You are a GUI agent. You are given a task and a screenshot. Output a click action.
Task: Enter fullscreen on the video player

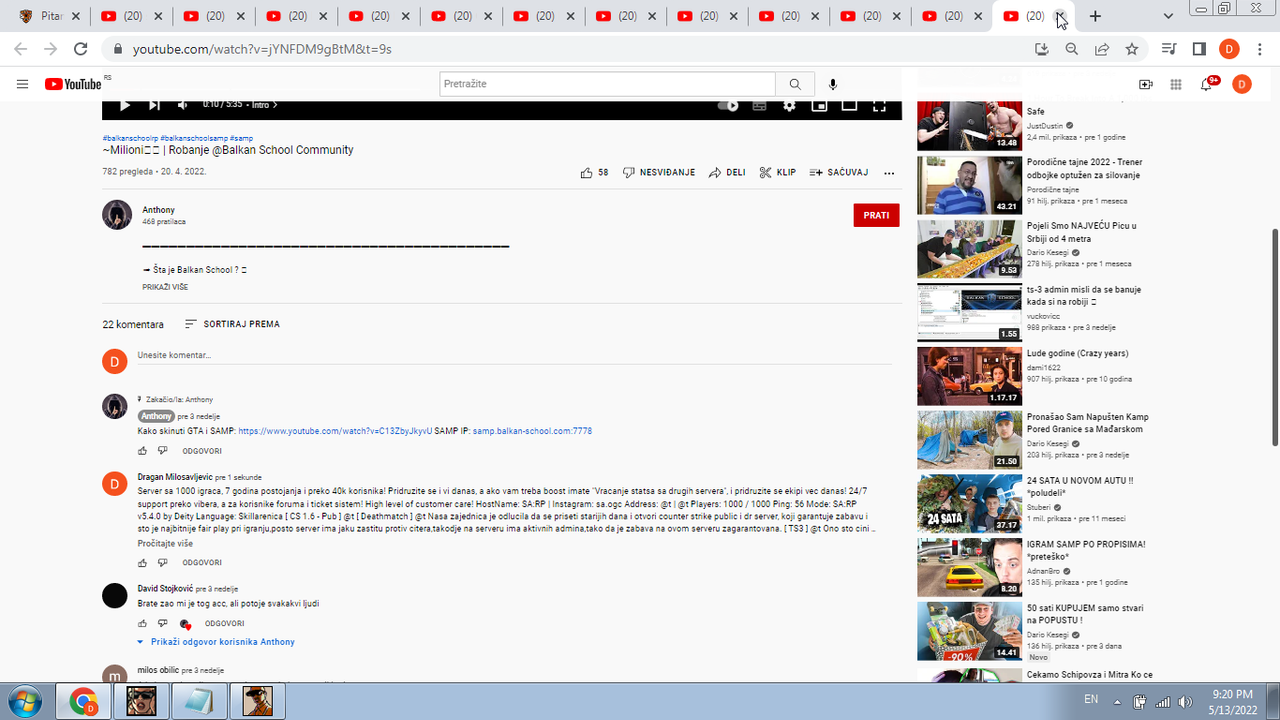click(880, 105)
